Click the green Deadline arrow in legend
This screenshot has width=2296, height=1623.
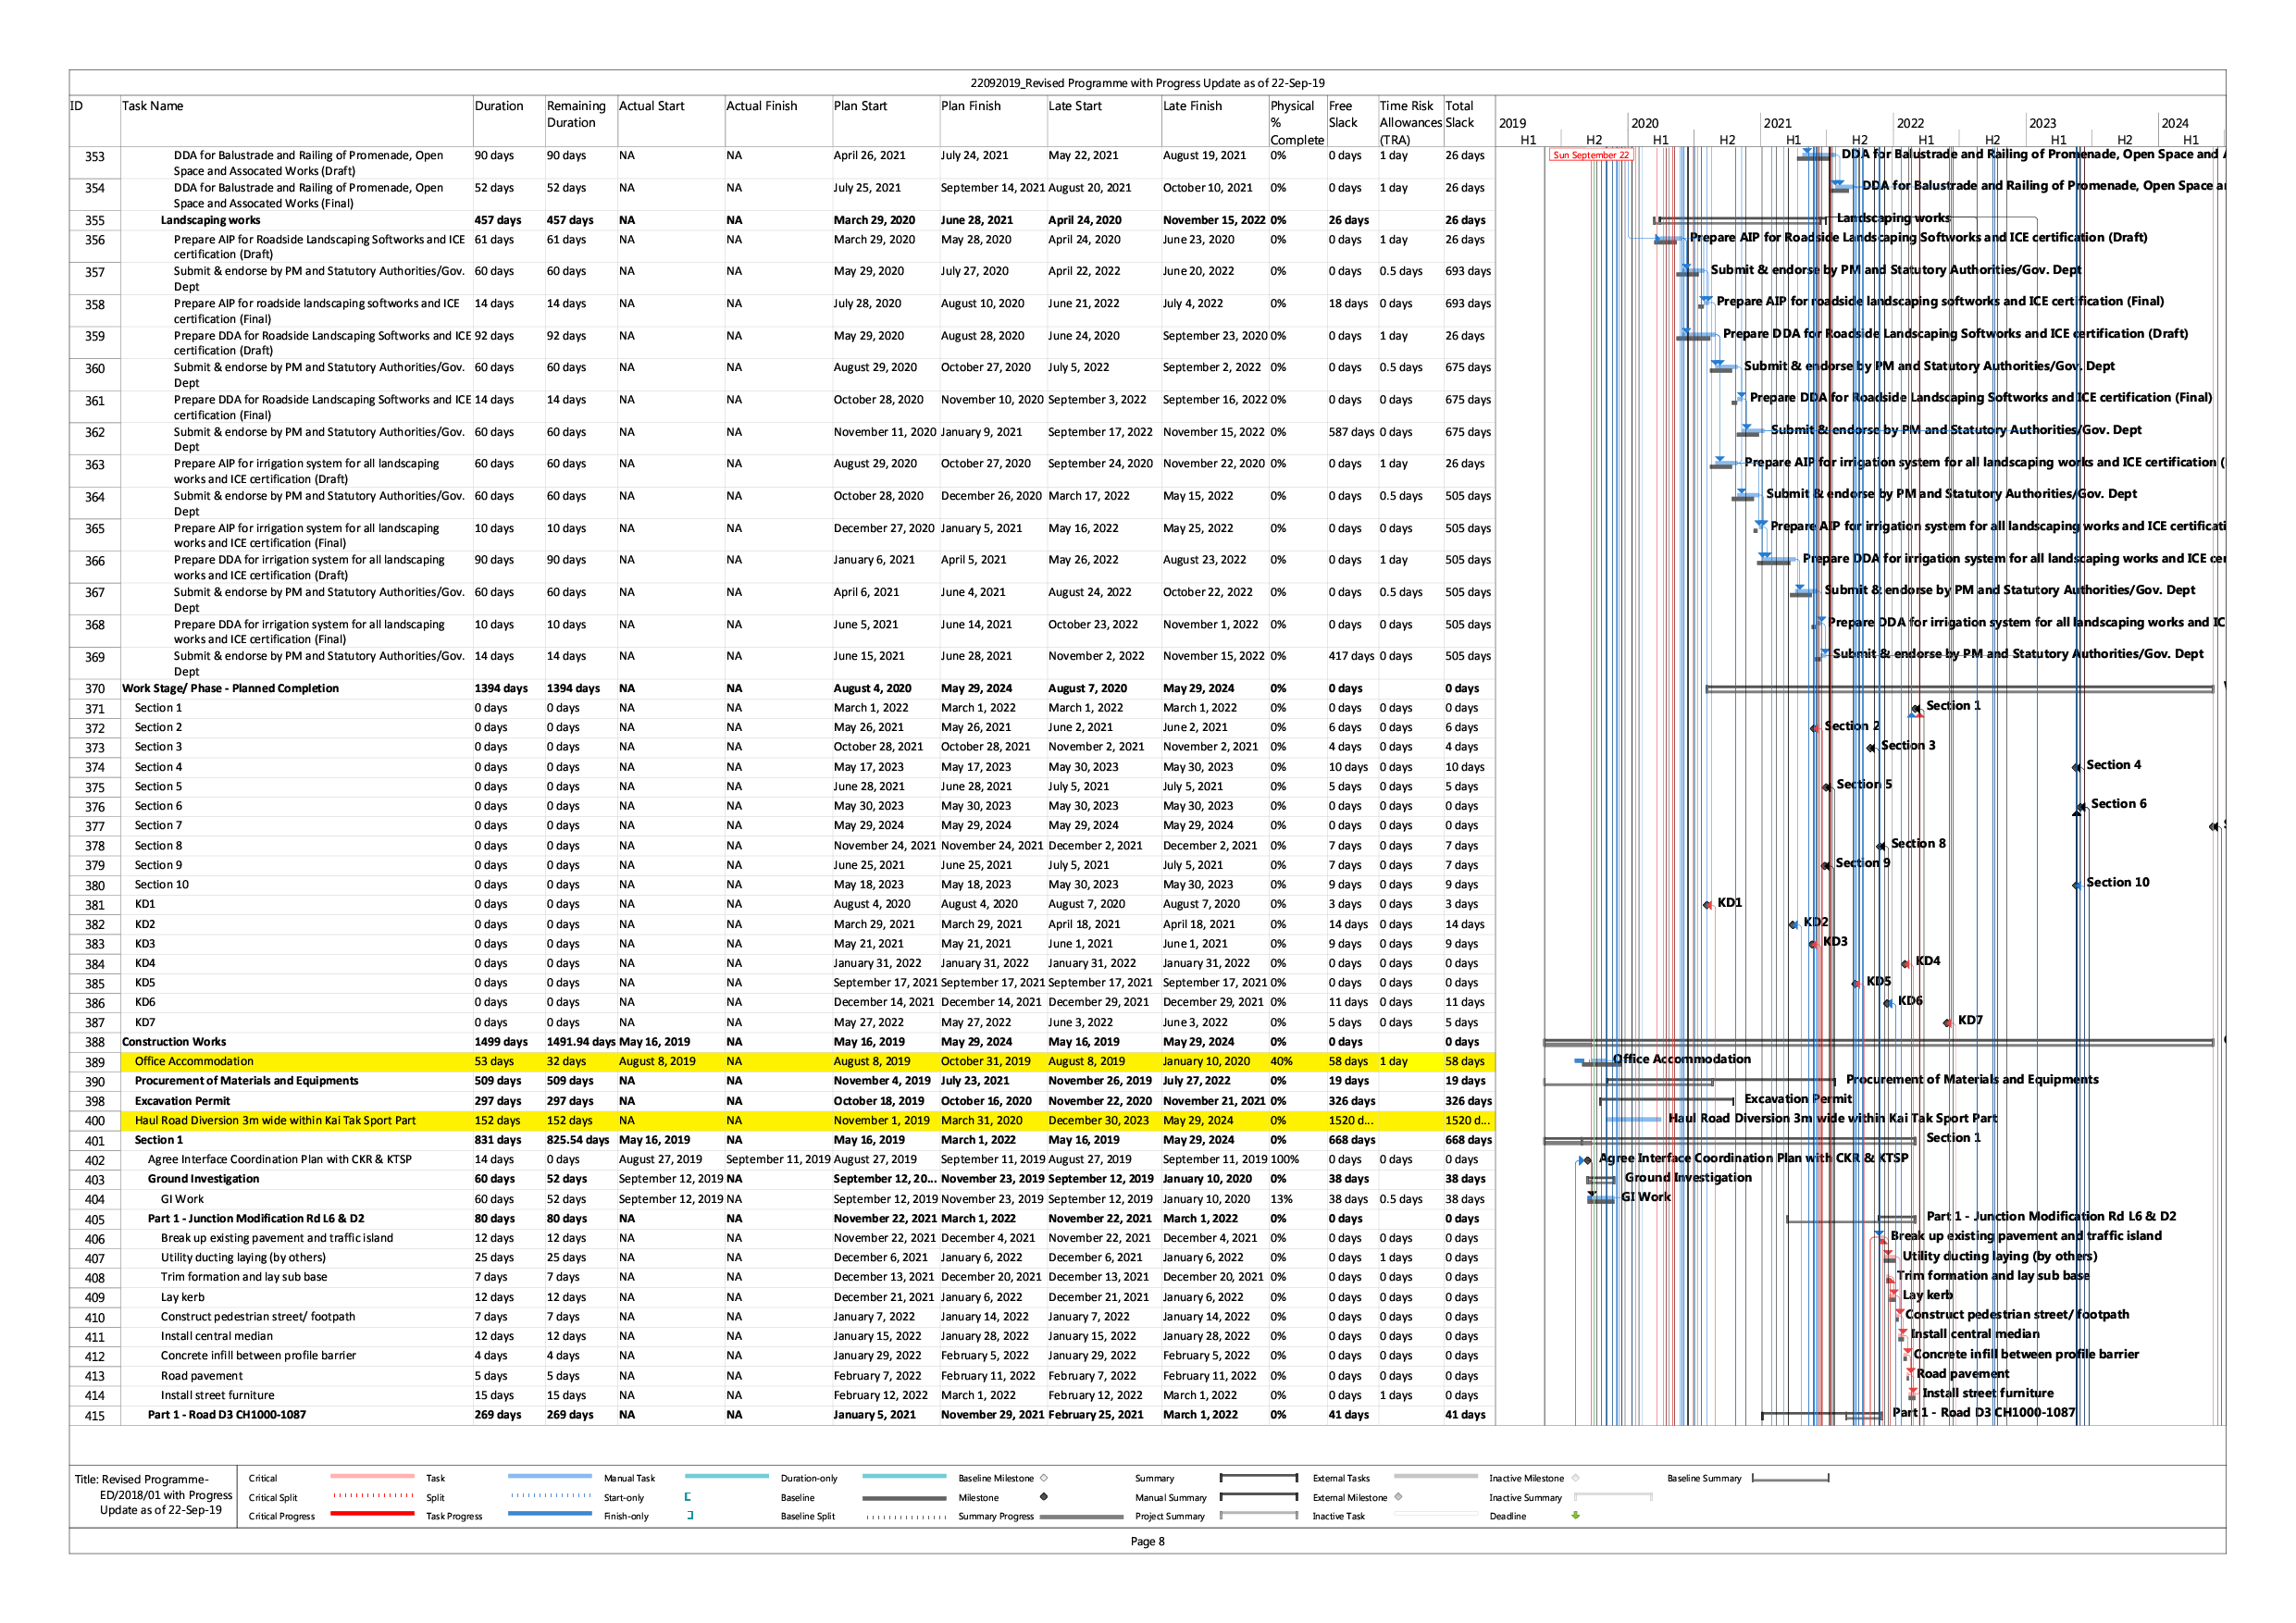coord(1575,1515)
